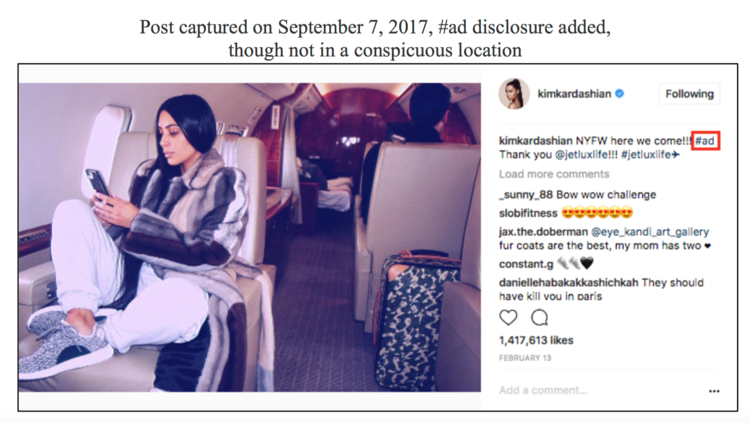Open the three-dot more options menu
This screenshot has height=423, width=750.
tap(714, 391)
